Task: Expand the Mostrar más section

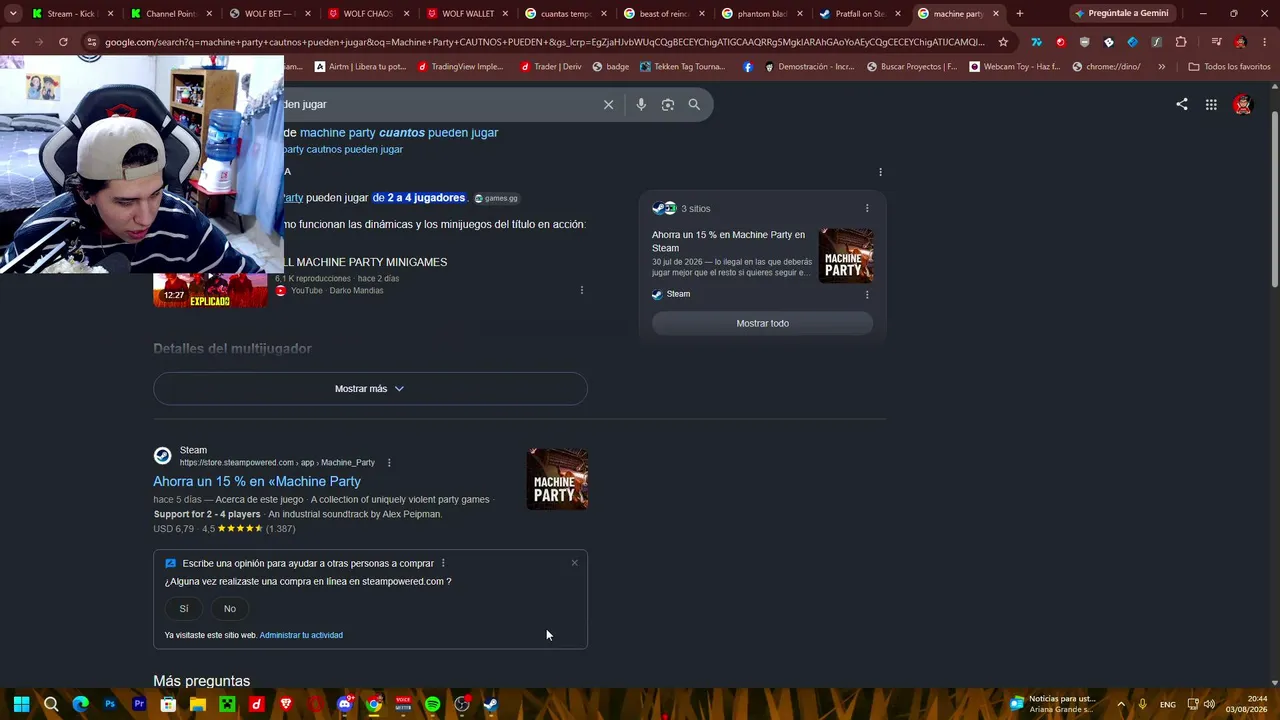Action: [370, 389]
